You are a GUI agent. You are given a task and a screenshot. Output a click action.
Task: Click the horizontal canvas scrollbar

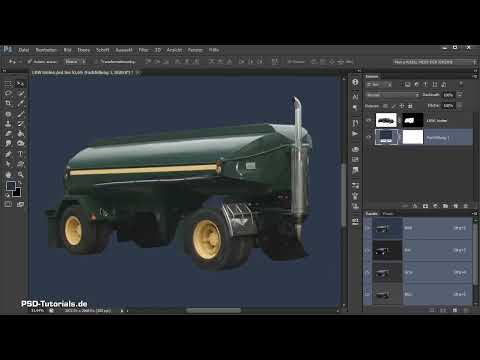[213, 310]
